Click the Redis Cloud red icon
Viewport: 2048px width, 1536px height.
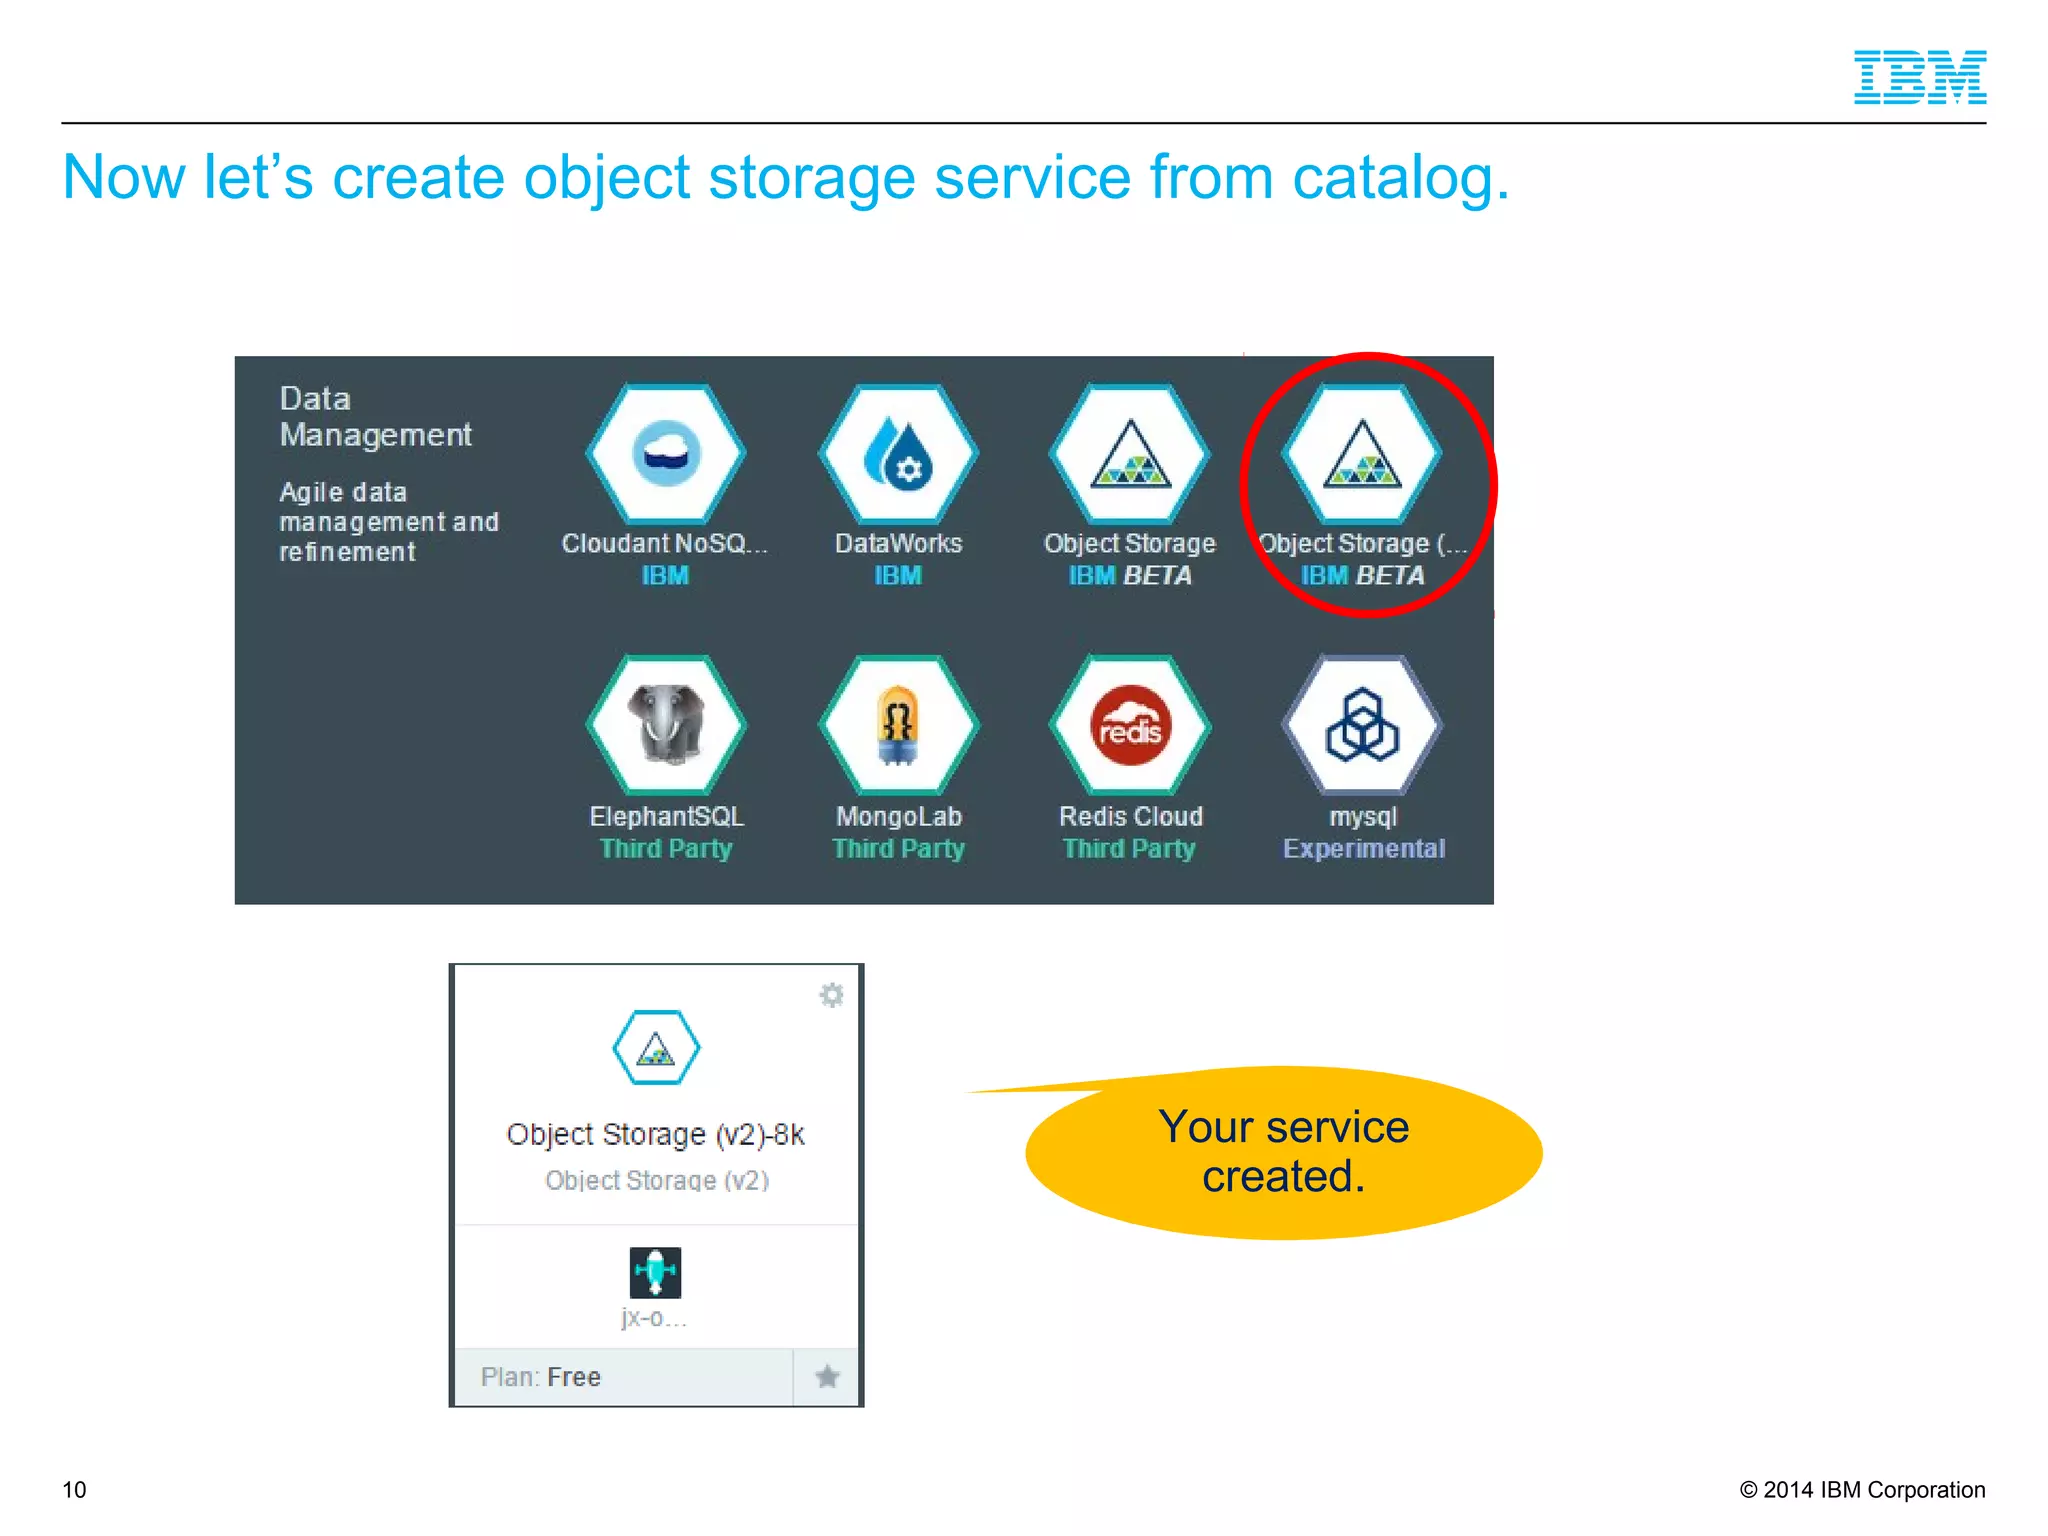[x=1130, y=725]
